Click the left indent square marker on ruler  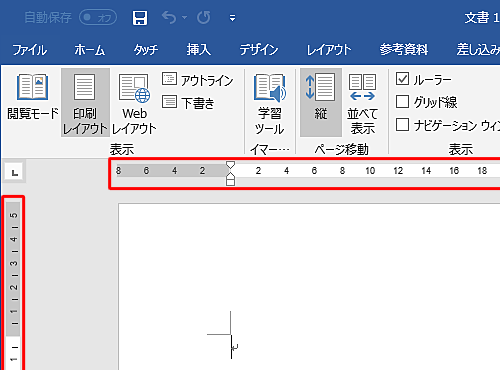230,182
